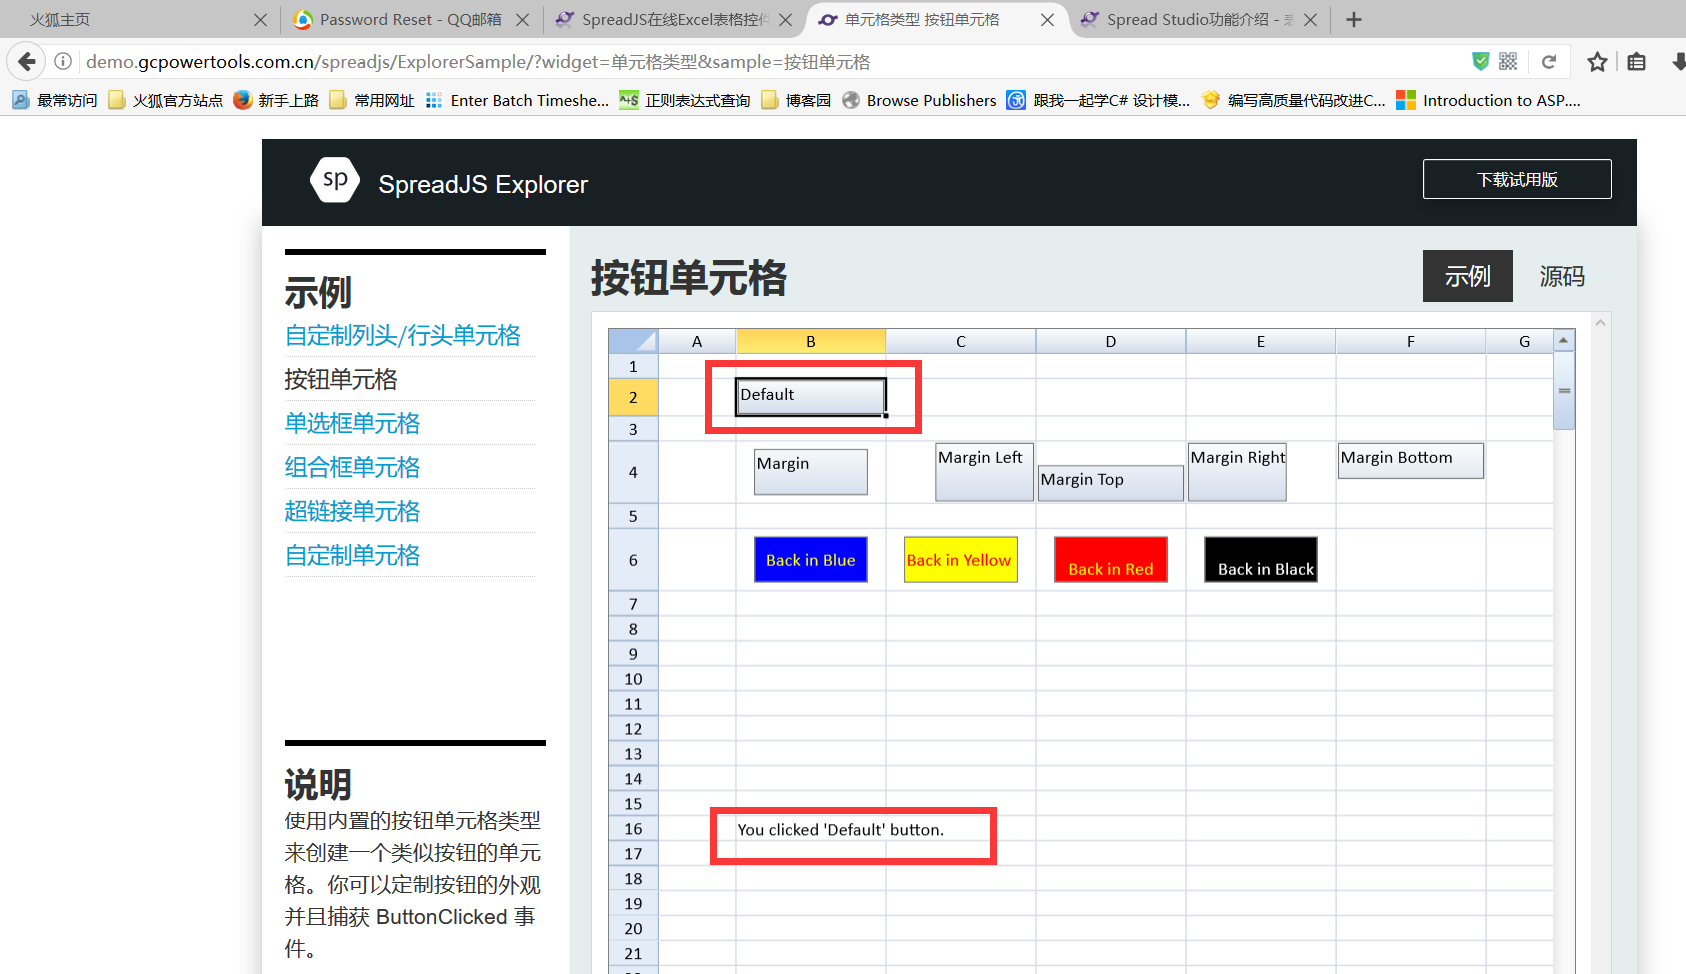Click the green shield icon in address bar

[1481, 62]
